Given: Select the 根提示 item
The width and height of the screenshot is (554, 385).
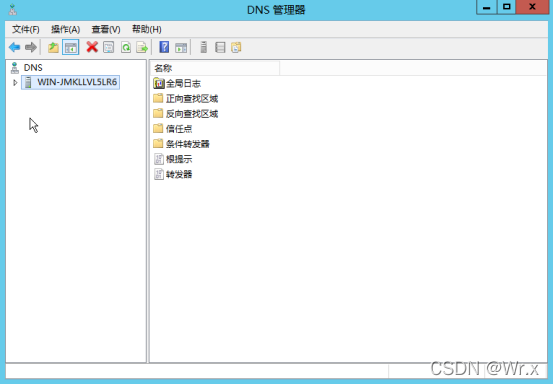Looking at the screenshot, I should click(x=173, y=159).
